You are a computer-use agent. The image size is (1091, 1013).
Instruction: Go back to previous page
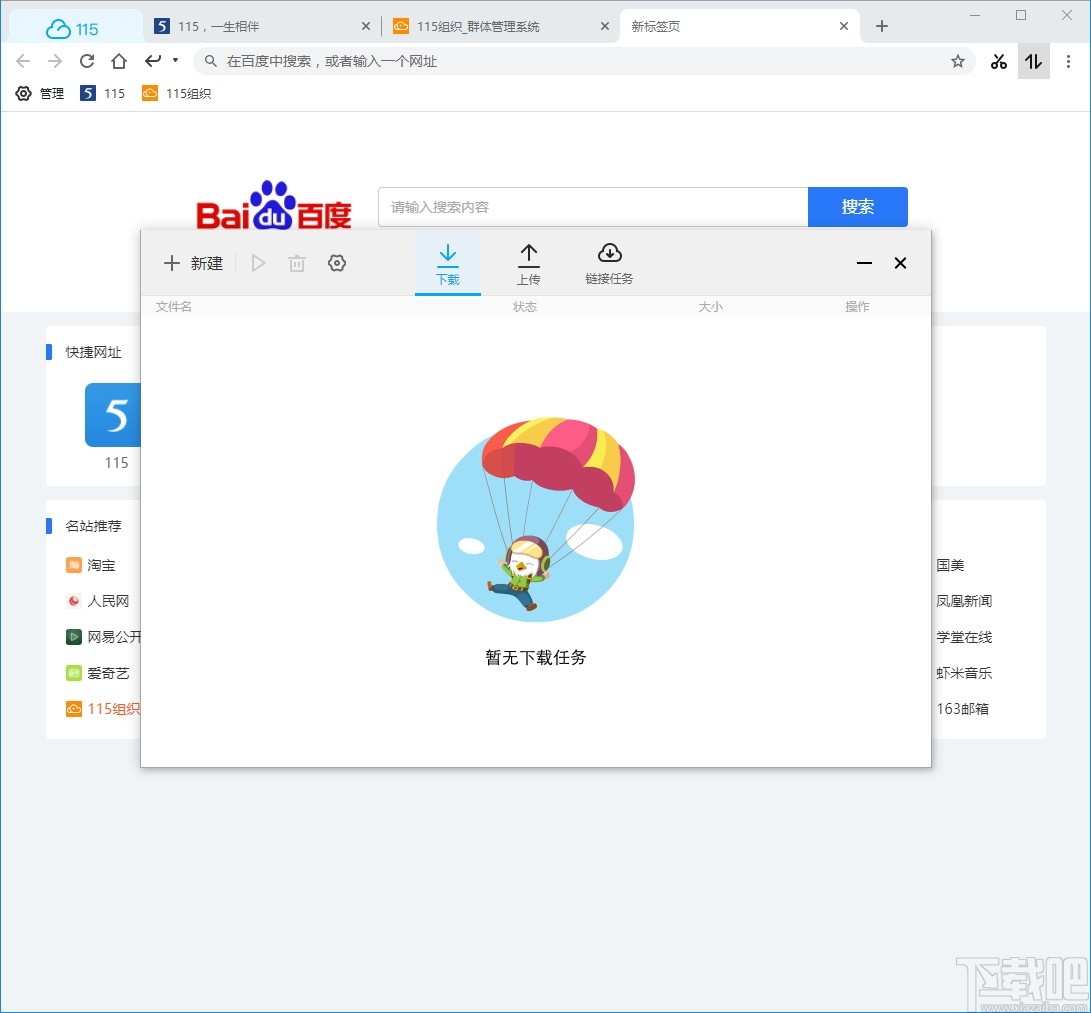23,61
